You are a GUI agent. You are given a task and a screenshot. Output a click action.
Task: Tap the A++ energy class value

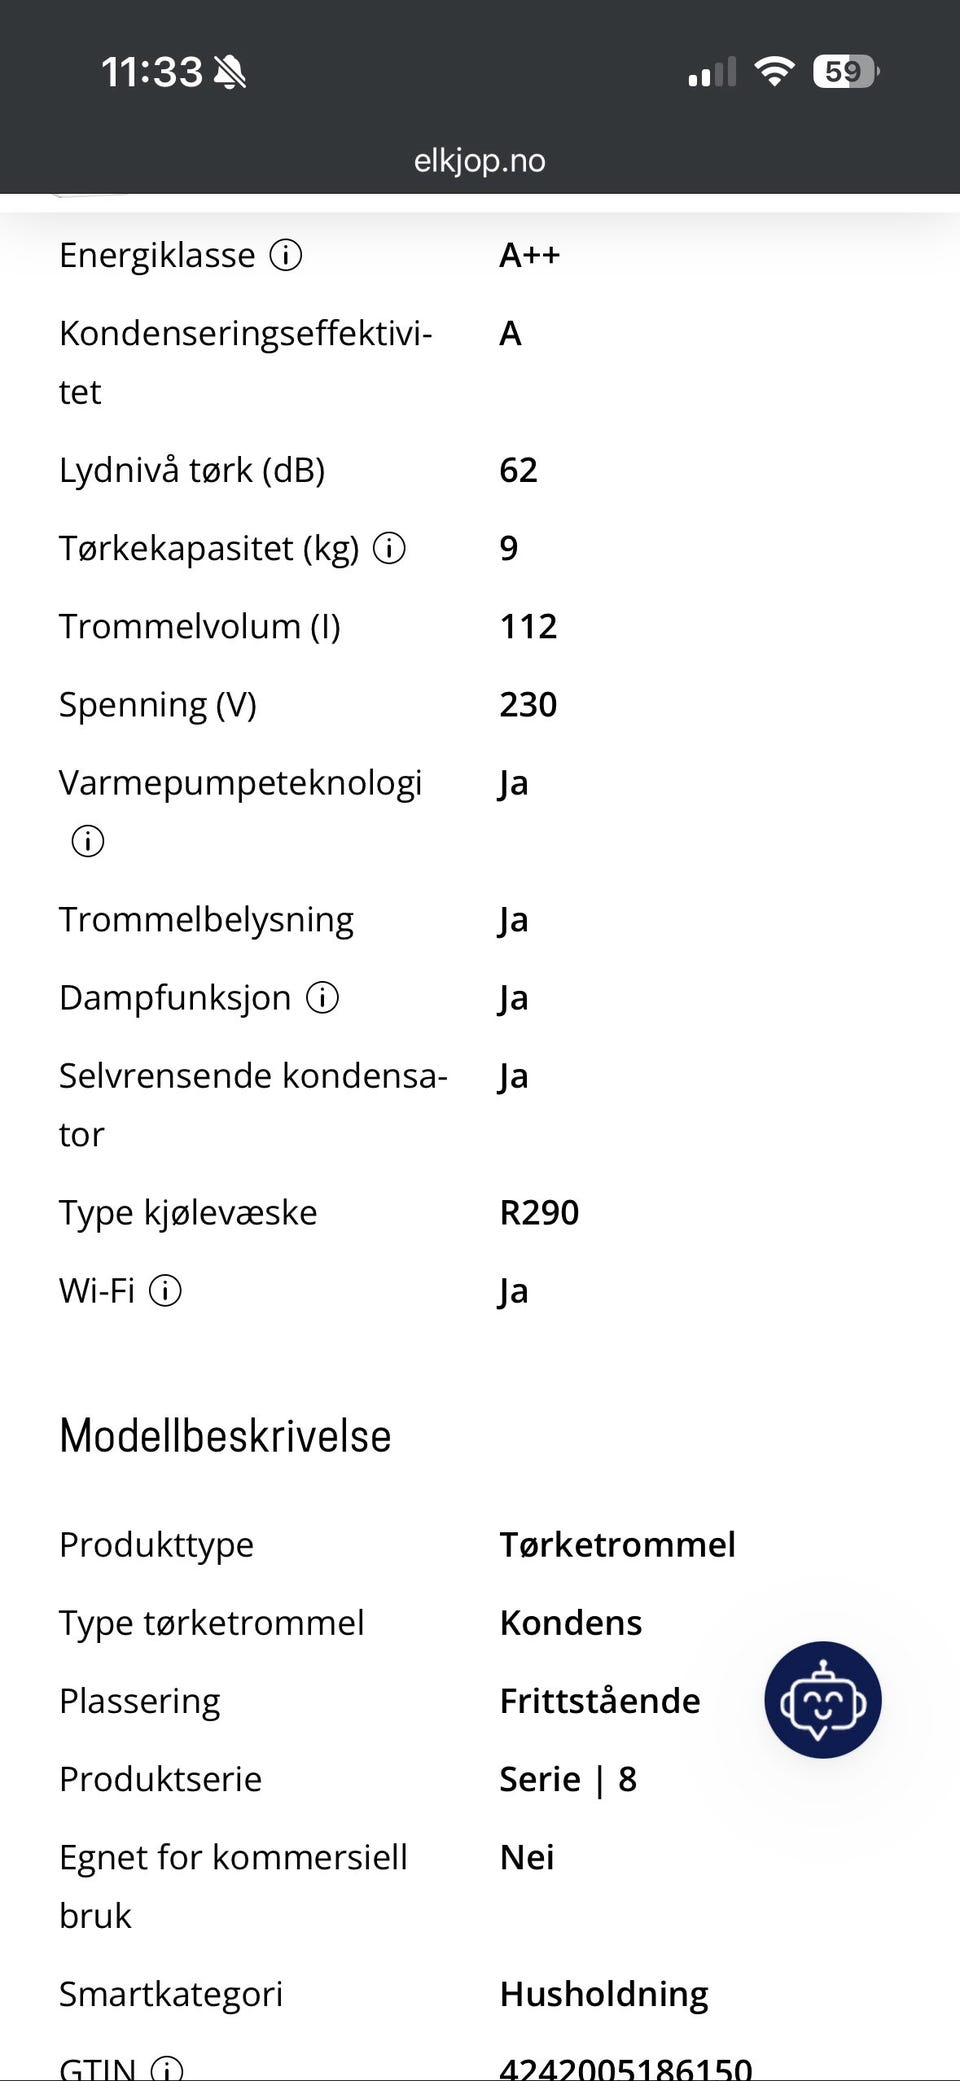click(x=530, y=255)
